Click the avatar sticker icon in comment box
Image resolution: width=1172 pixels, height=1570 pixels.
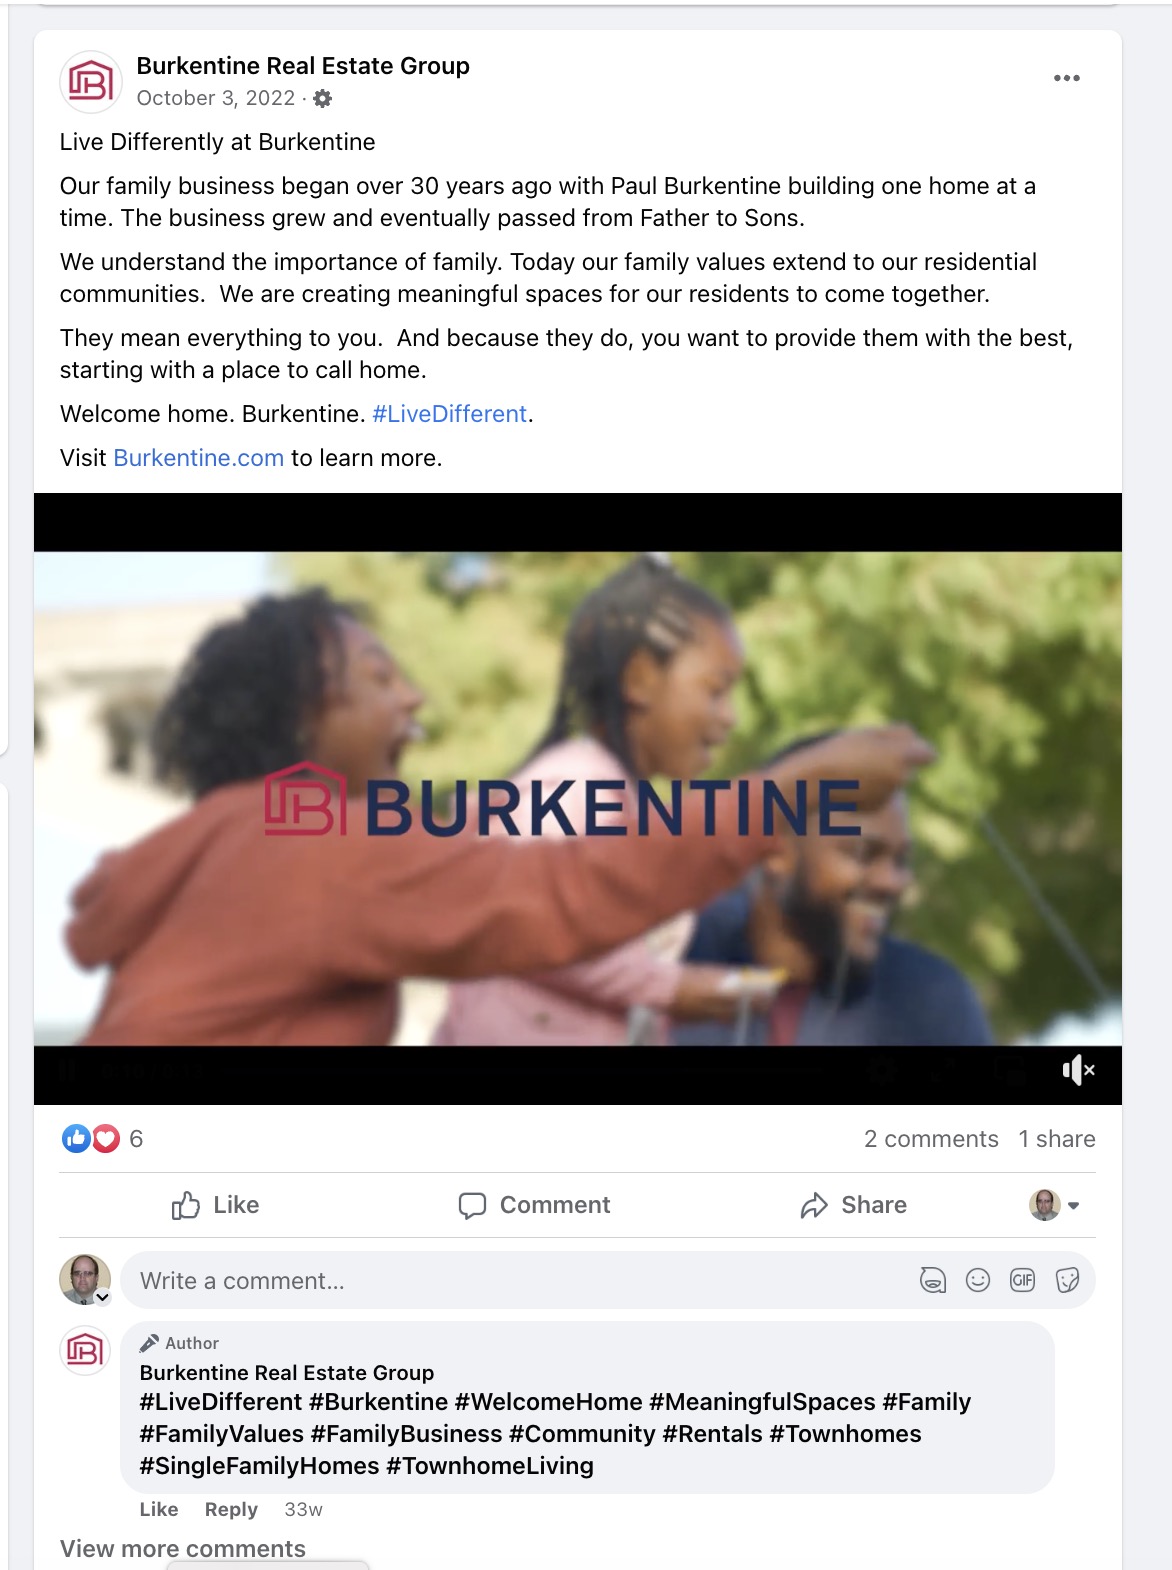click(x=932, y=1280)
